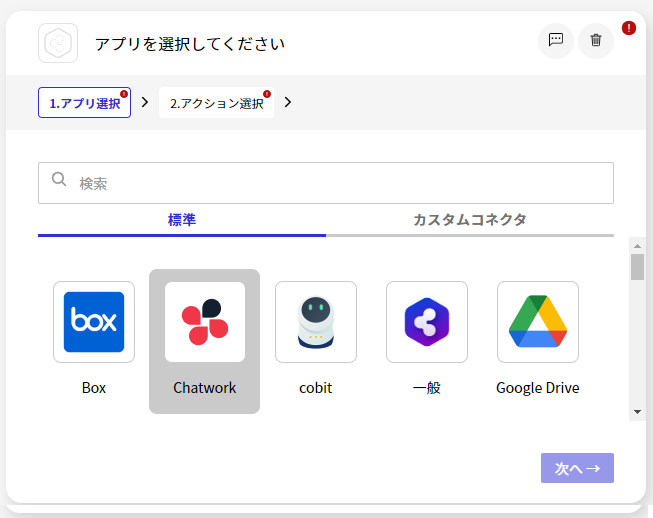Viewport: 653px width, 518px height.
Task: Click the アプリを選択してください heading text
Action: click(190, 44)
